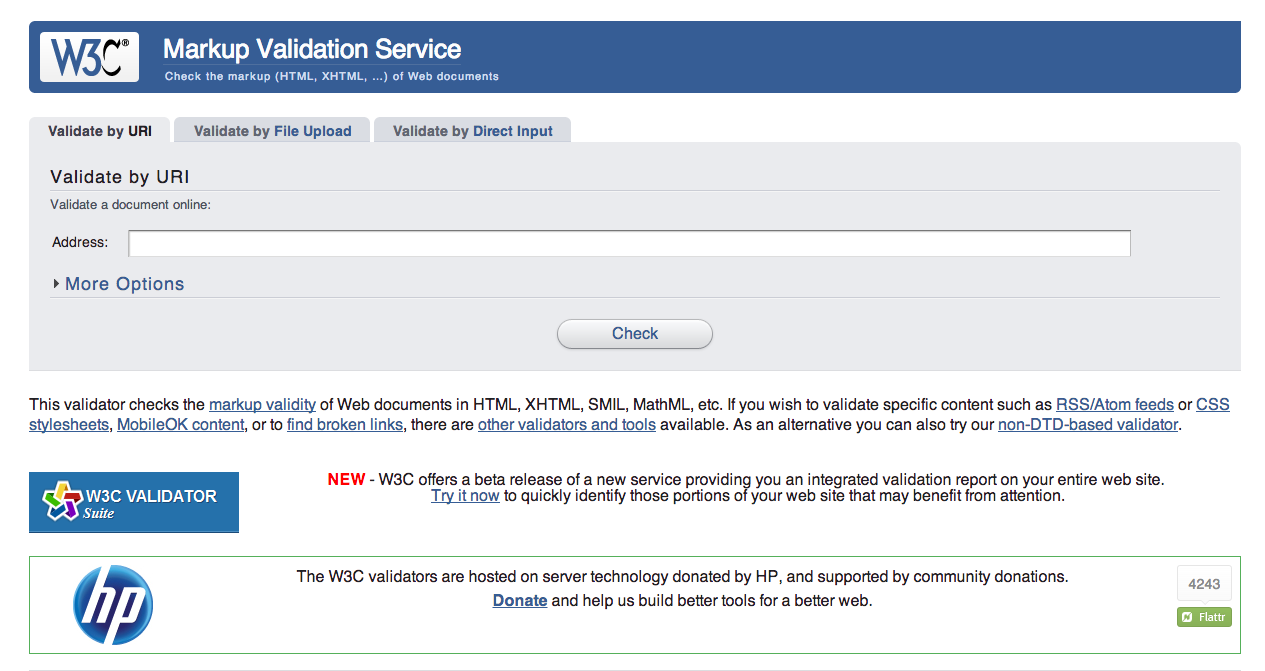Click the 'Validate by URI' section heading

tap(120, 177)
